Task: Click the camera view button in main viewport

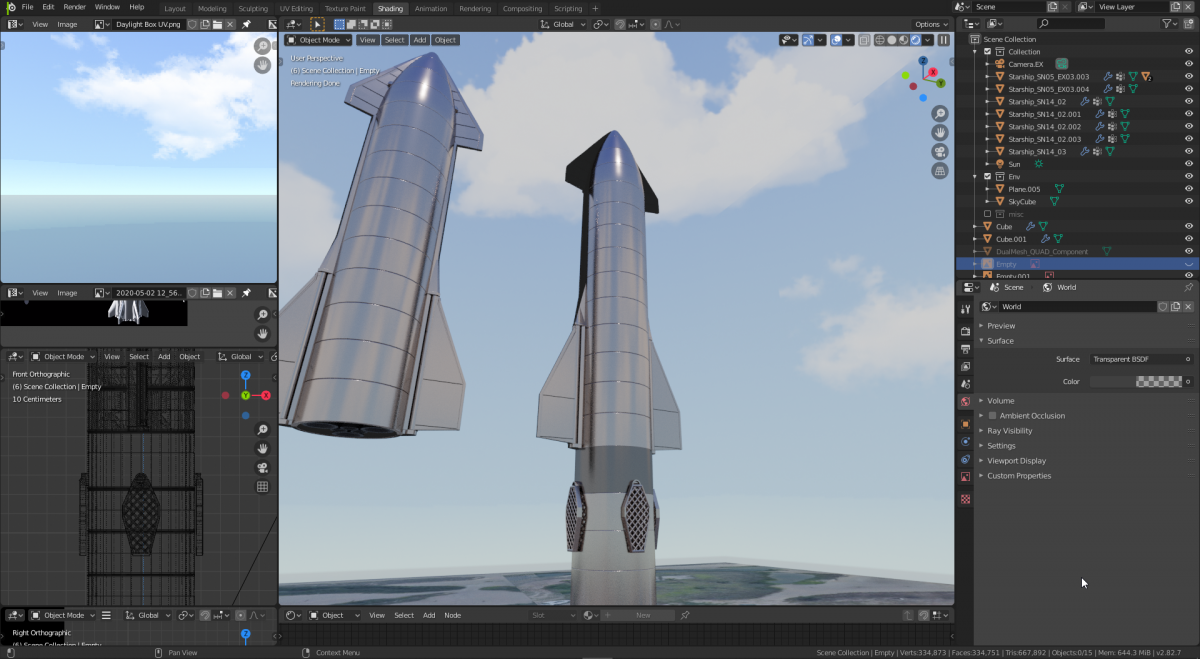Action: (940, 152)
